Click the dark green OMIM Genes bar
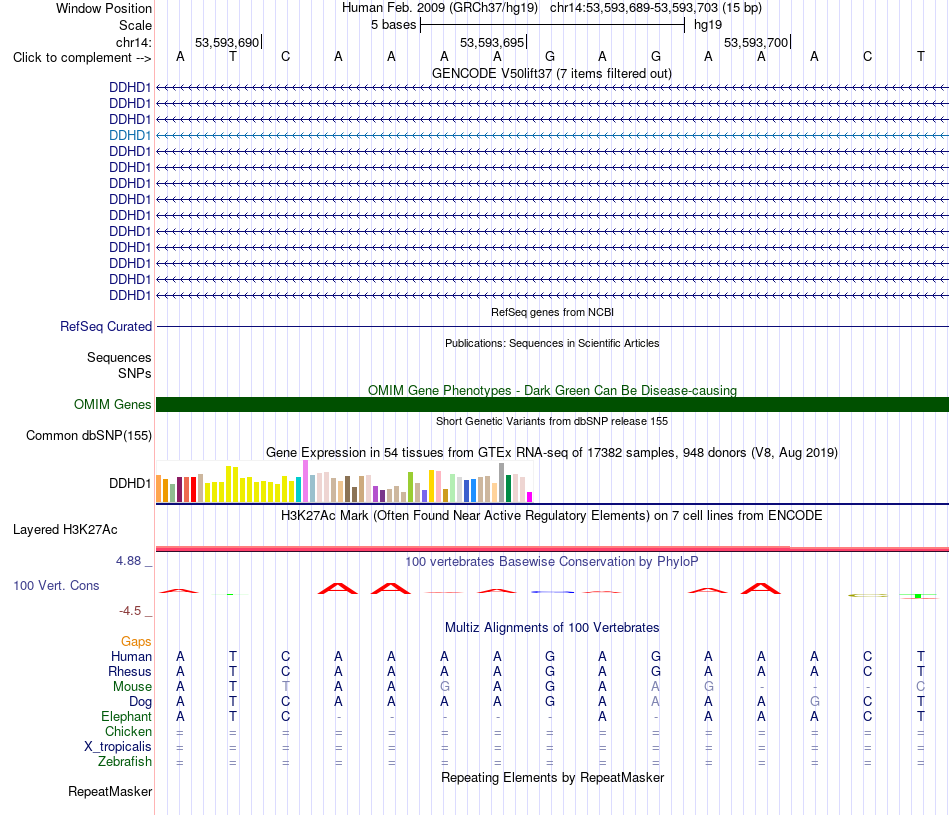Screen dimensions: 950x815 tap(552, 405)
